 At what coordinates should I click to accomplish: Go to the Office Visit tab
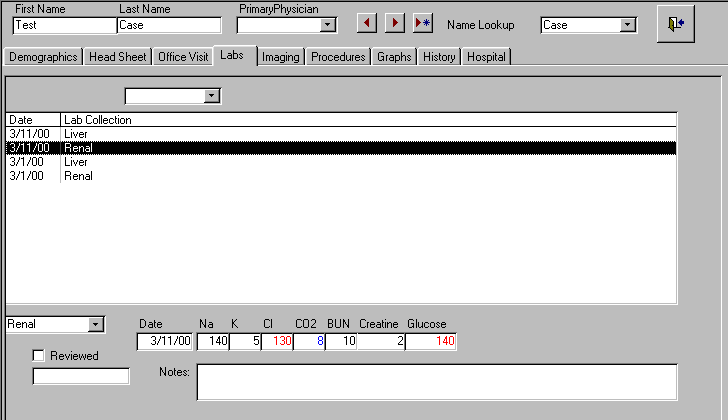(184, 57)
